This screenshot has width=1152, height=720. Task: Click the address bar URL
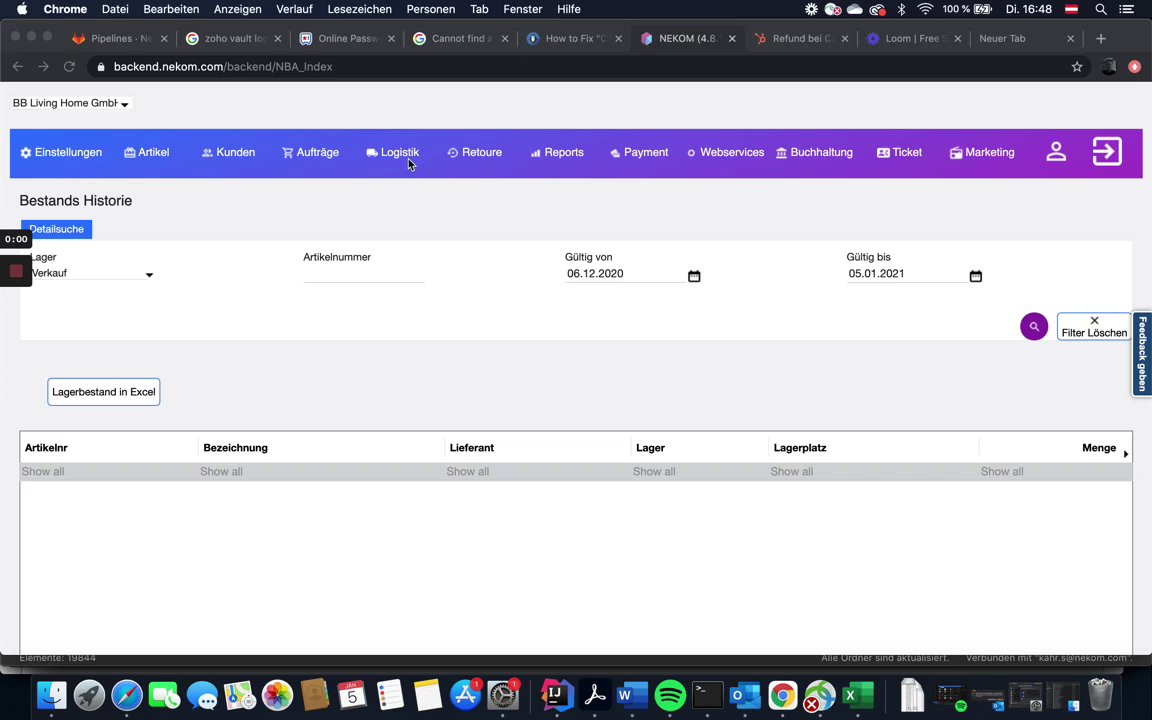[x=223, y=67]
